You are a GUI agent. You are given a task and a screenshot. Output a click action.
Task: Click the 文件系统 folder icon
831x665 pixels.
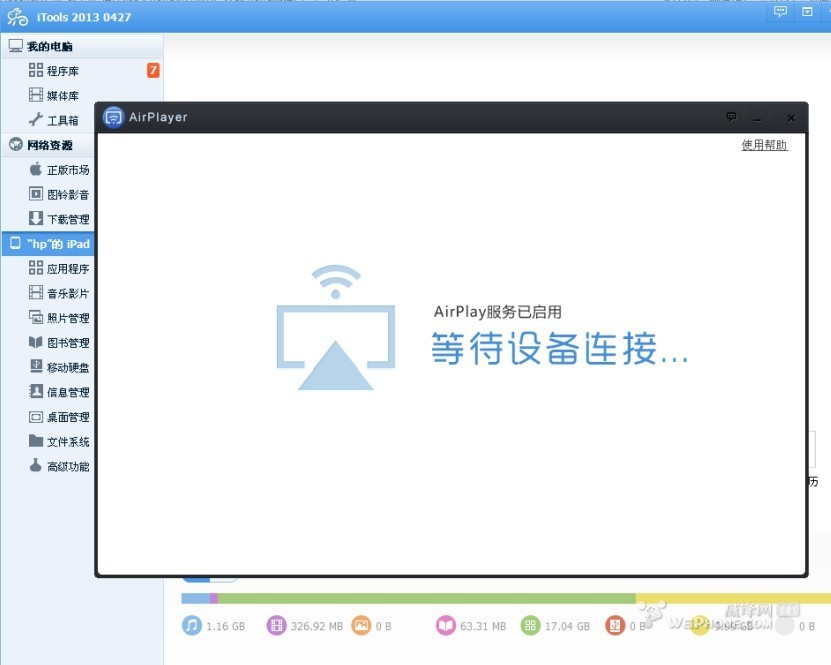[x=36, y=440]
